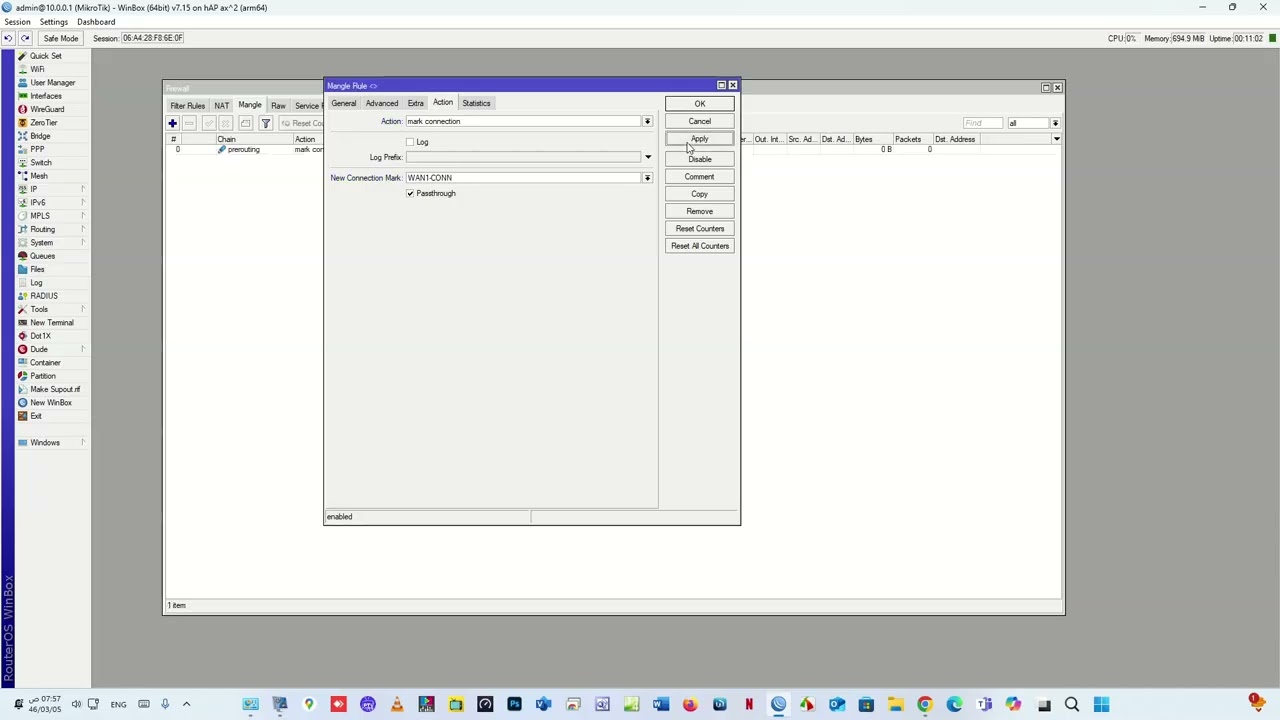Click the redo arrow in the top toolbar
Screen dimensions: 1280x720
(25, 38)
